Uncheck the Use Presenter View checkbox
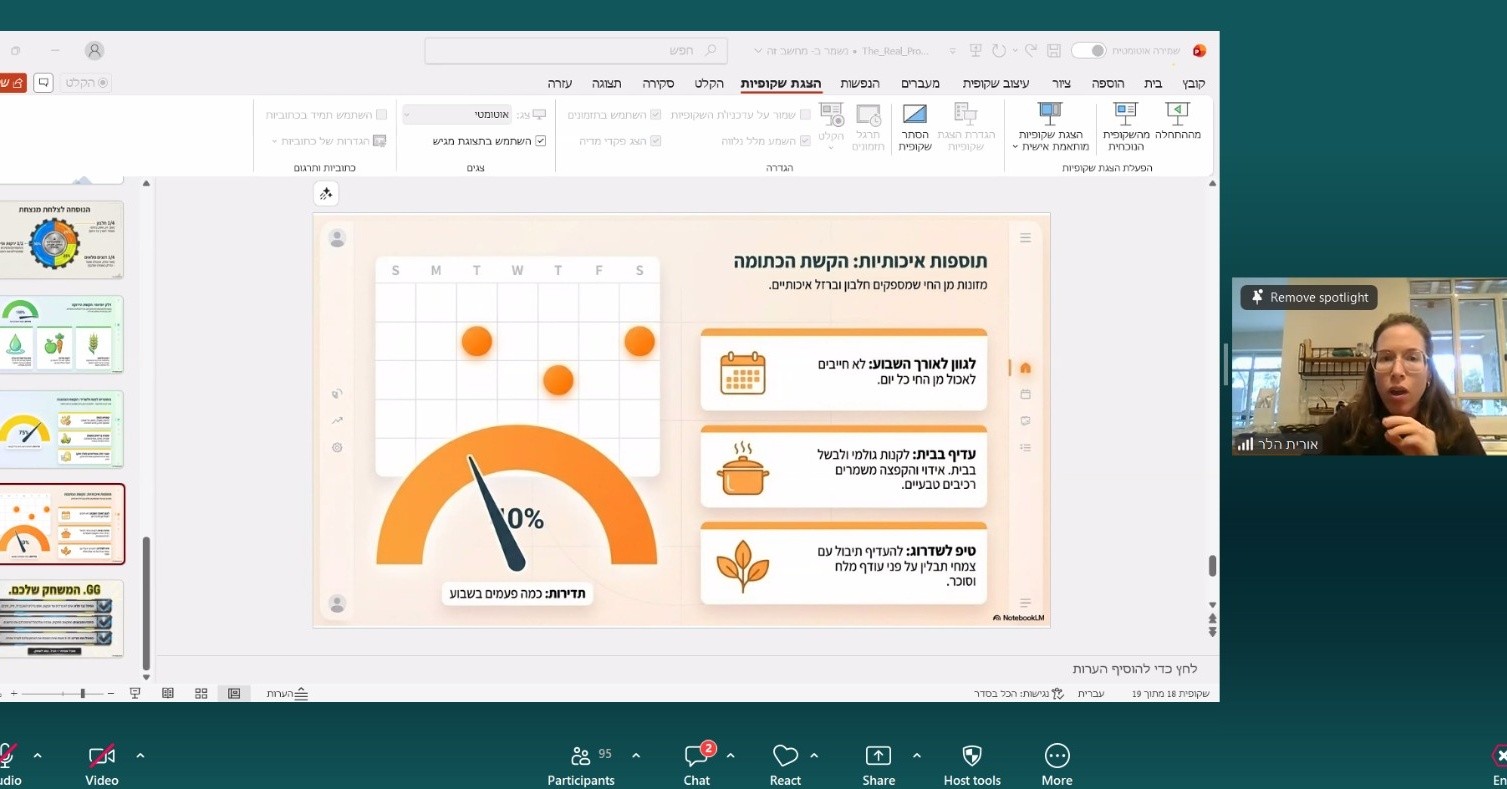The height and width of the screenshot is (789, 1507). click(541, 141)
